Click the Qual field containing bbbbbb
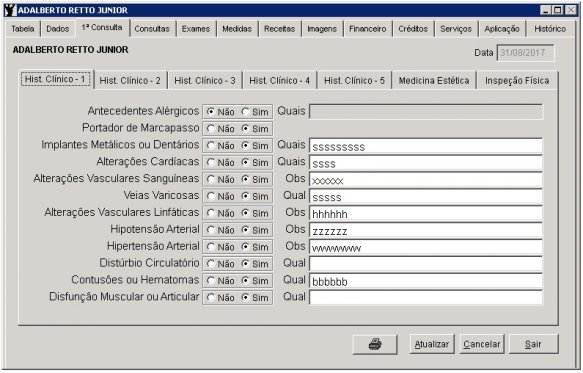The image size is (583, 373). point(426,281)
